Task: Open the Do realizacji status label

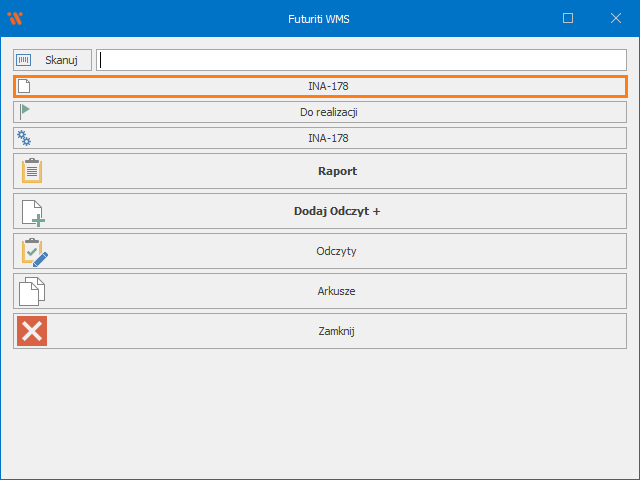Action: (328, 112)
